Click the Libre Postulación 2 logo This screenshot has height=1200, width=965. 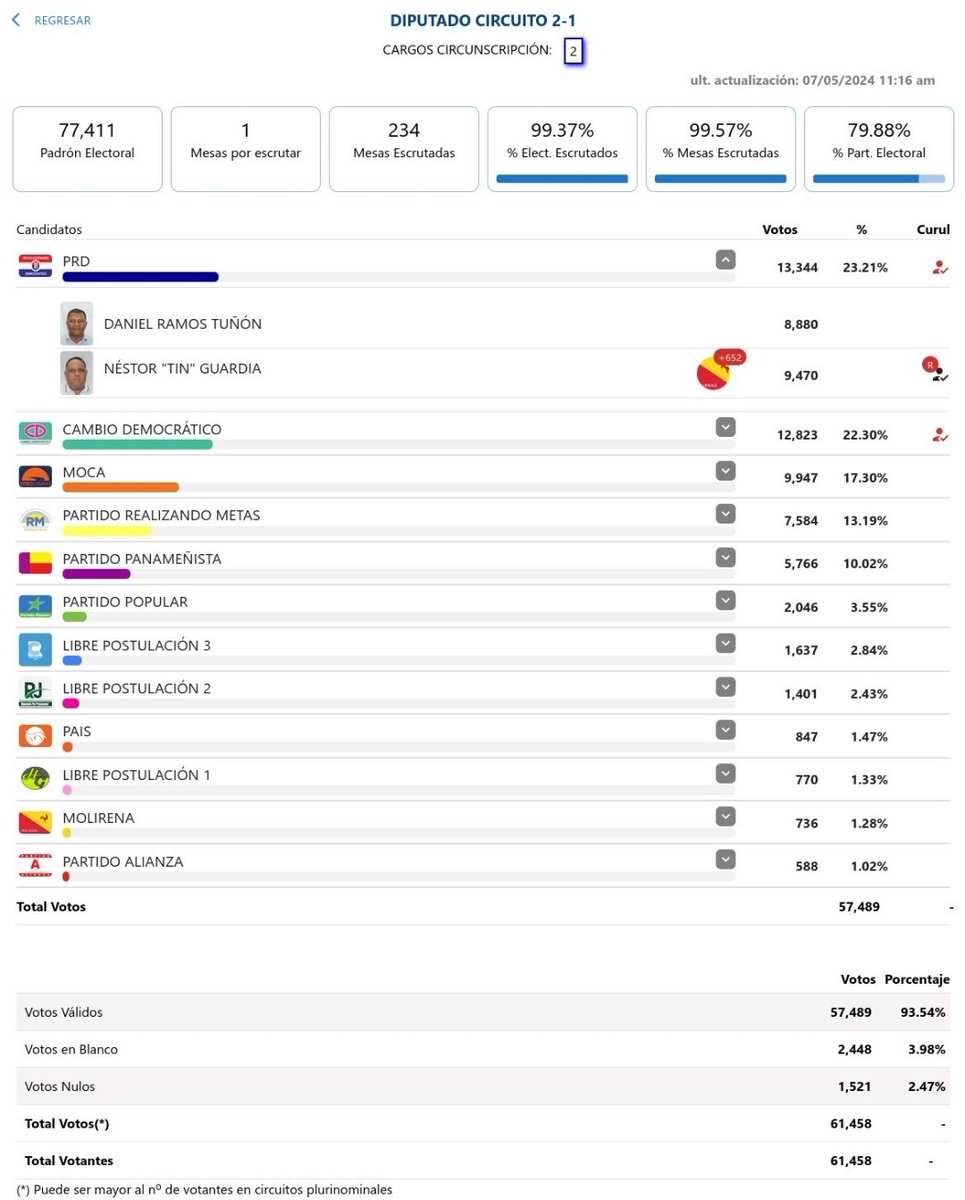pos(35,692)
